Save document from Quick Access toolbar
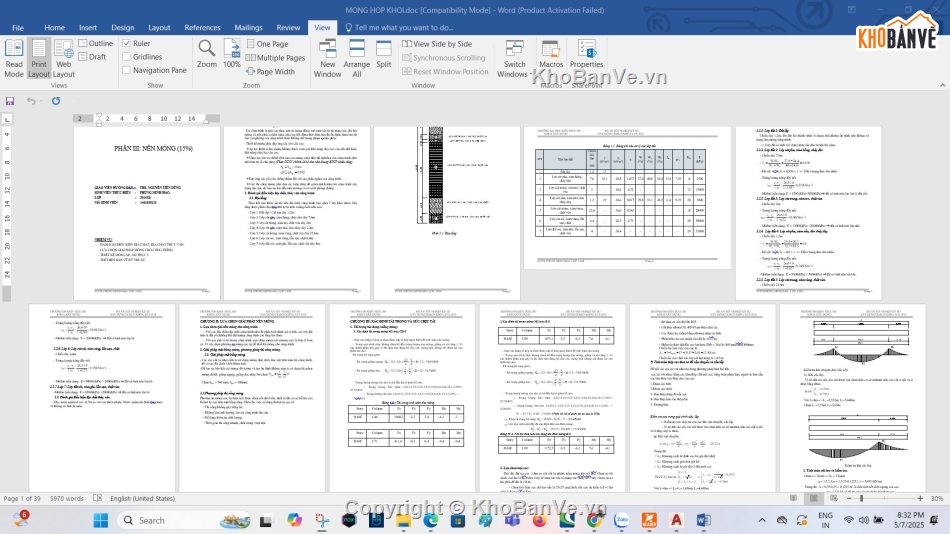The image size is (950, 534). click(10, 101)
